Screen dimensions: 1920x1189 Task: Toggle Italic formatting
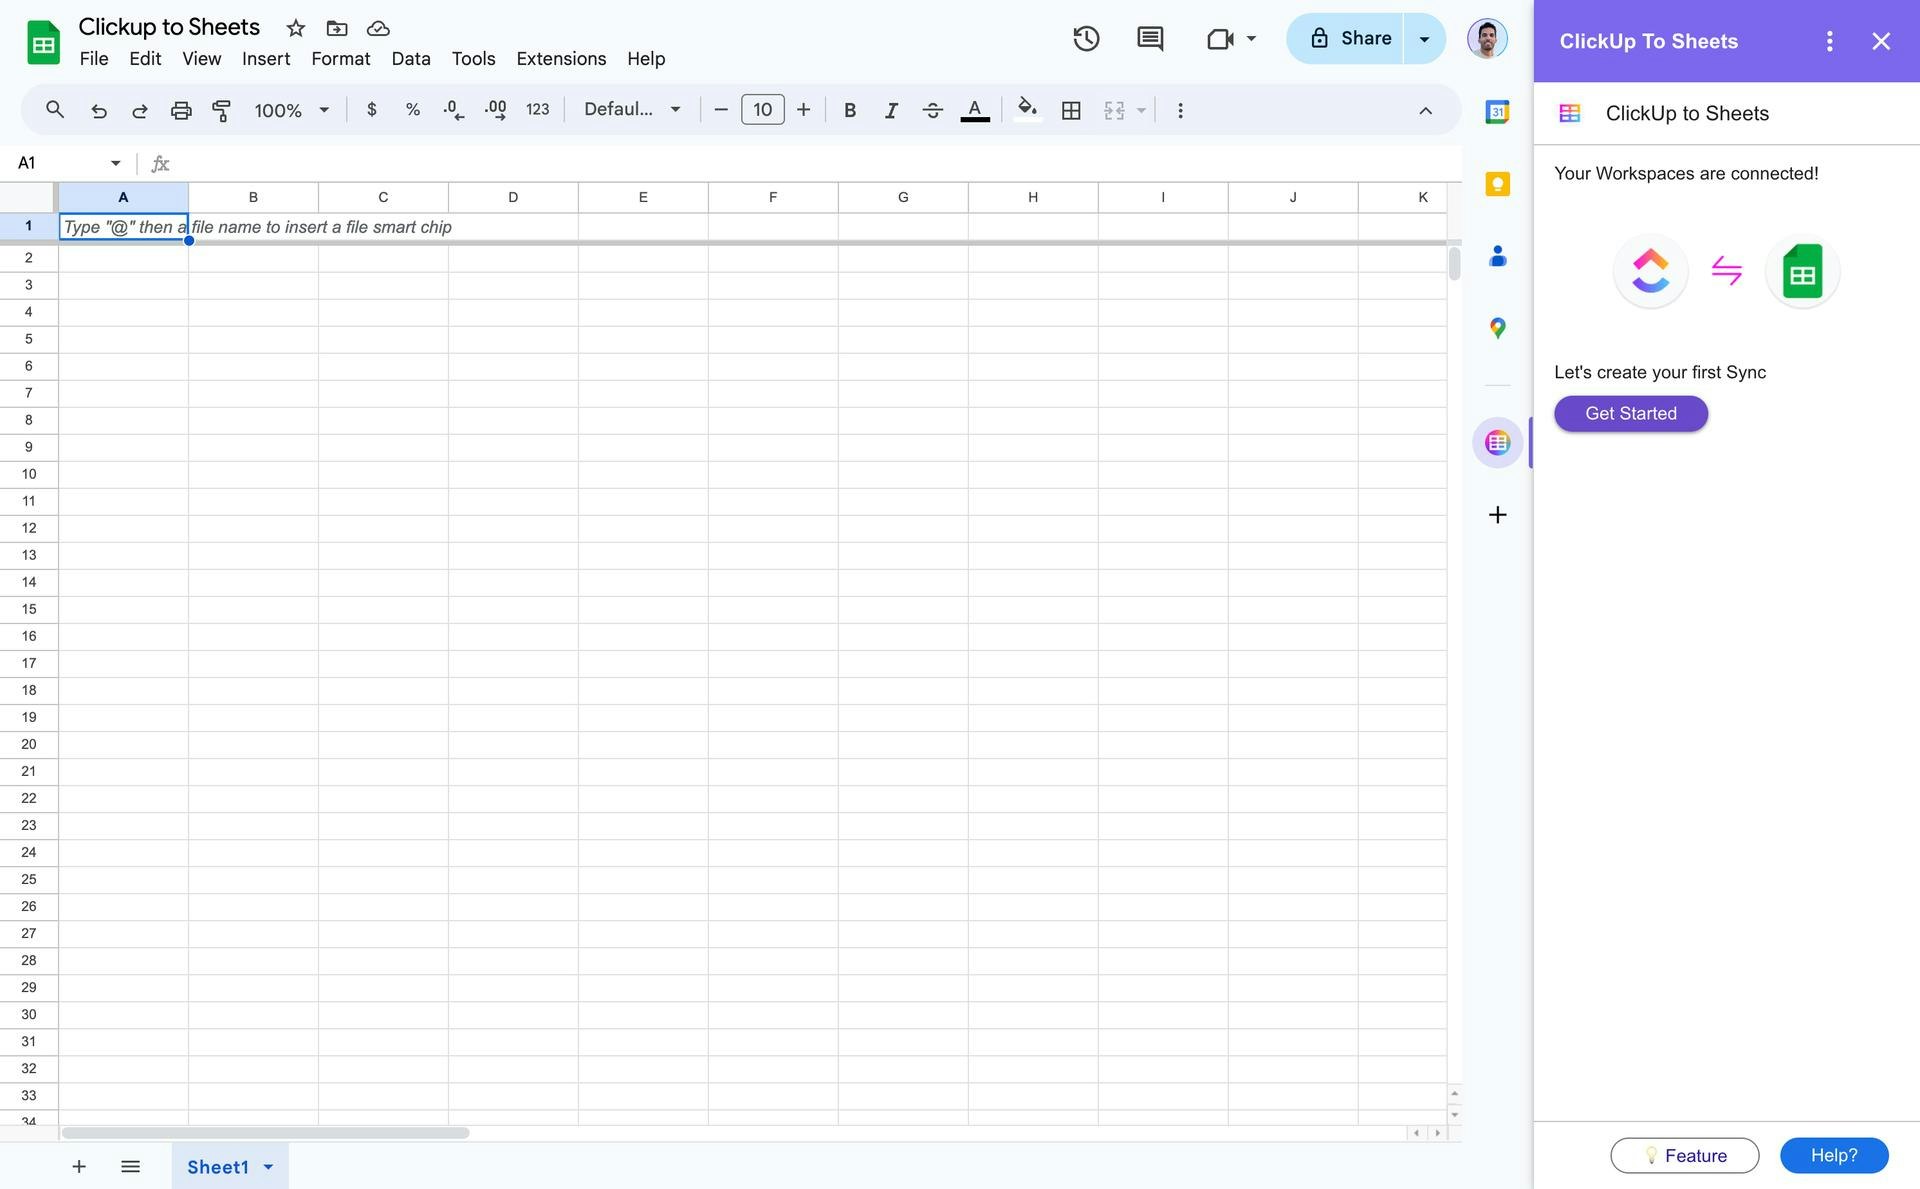click(891, 110)
